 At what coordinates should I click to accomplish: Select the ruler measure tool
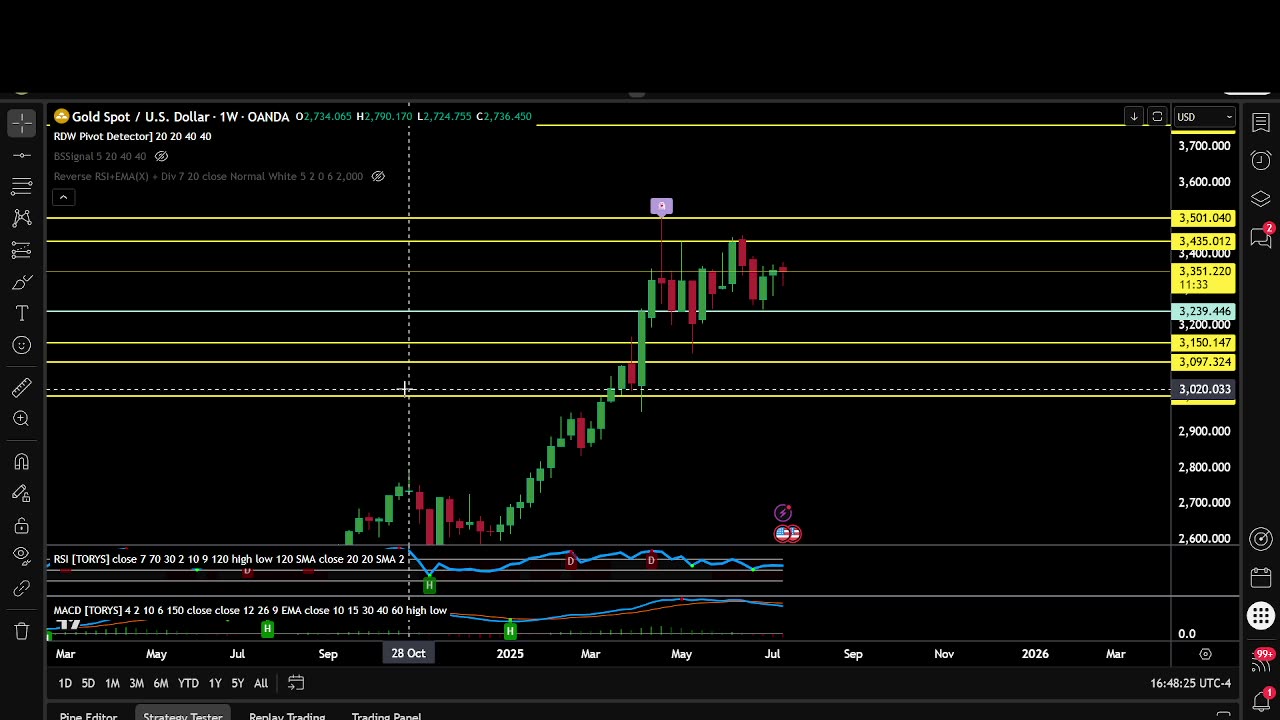[x=21, y=388]
